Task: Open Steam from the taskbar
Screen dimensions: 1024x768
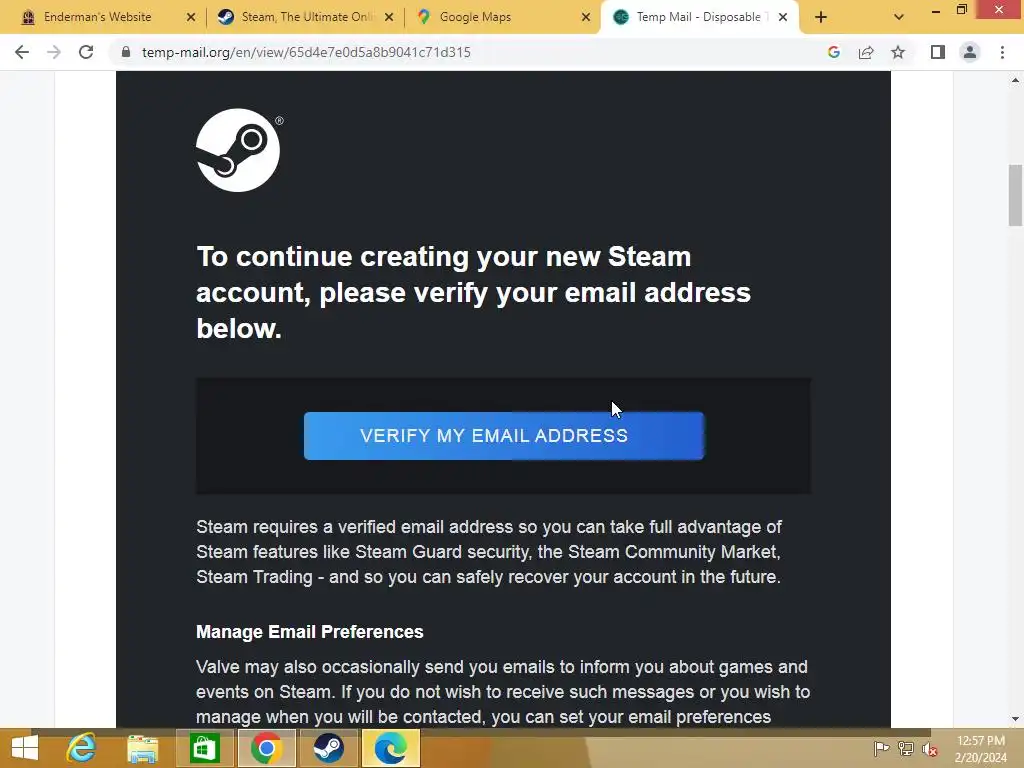Action: (328, 748)
